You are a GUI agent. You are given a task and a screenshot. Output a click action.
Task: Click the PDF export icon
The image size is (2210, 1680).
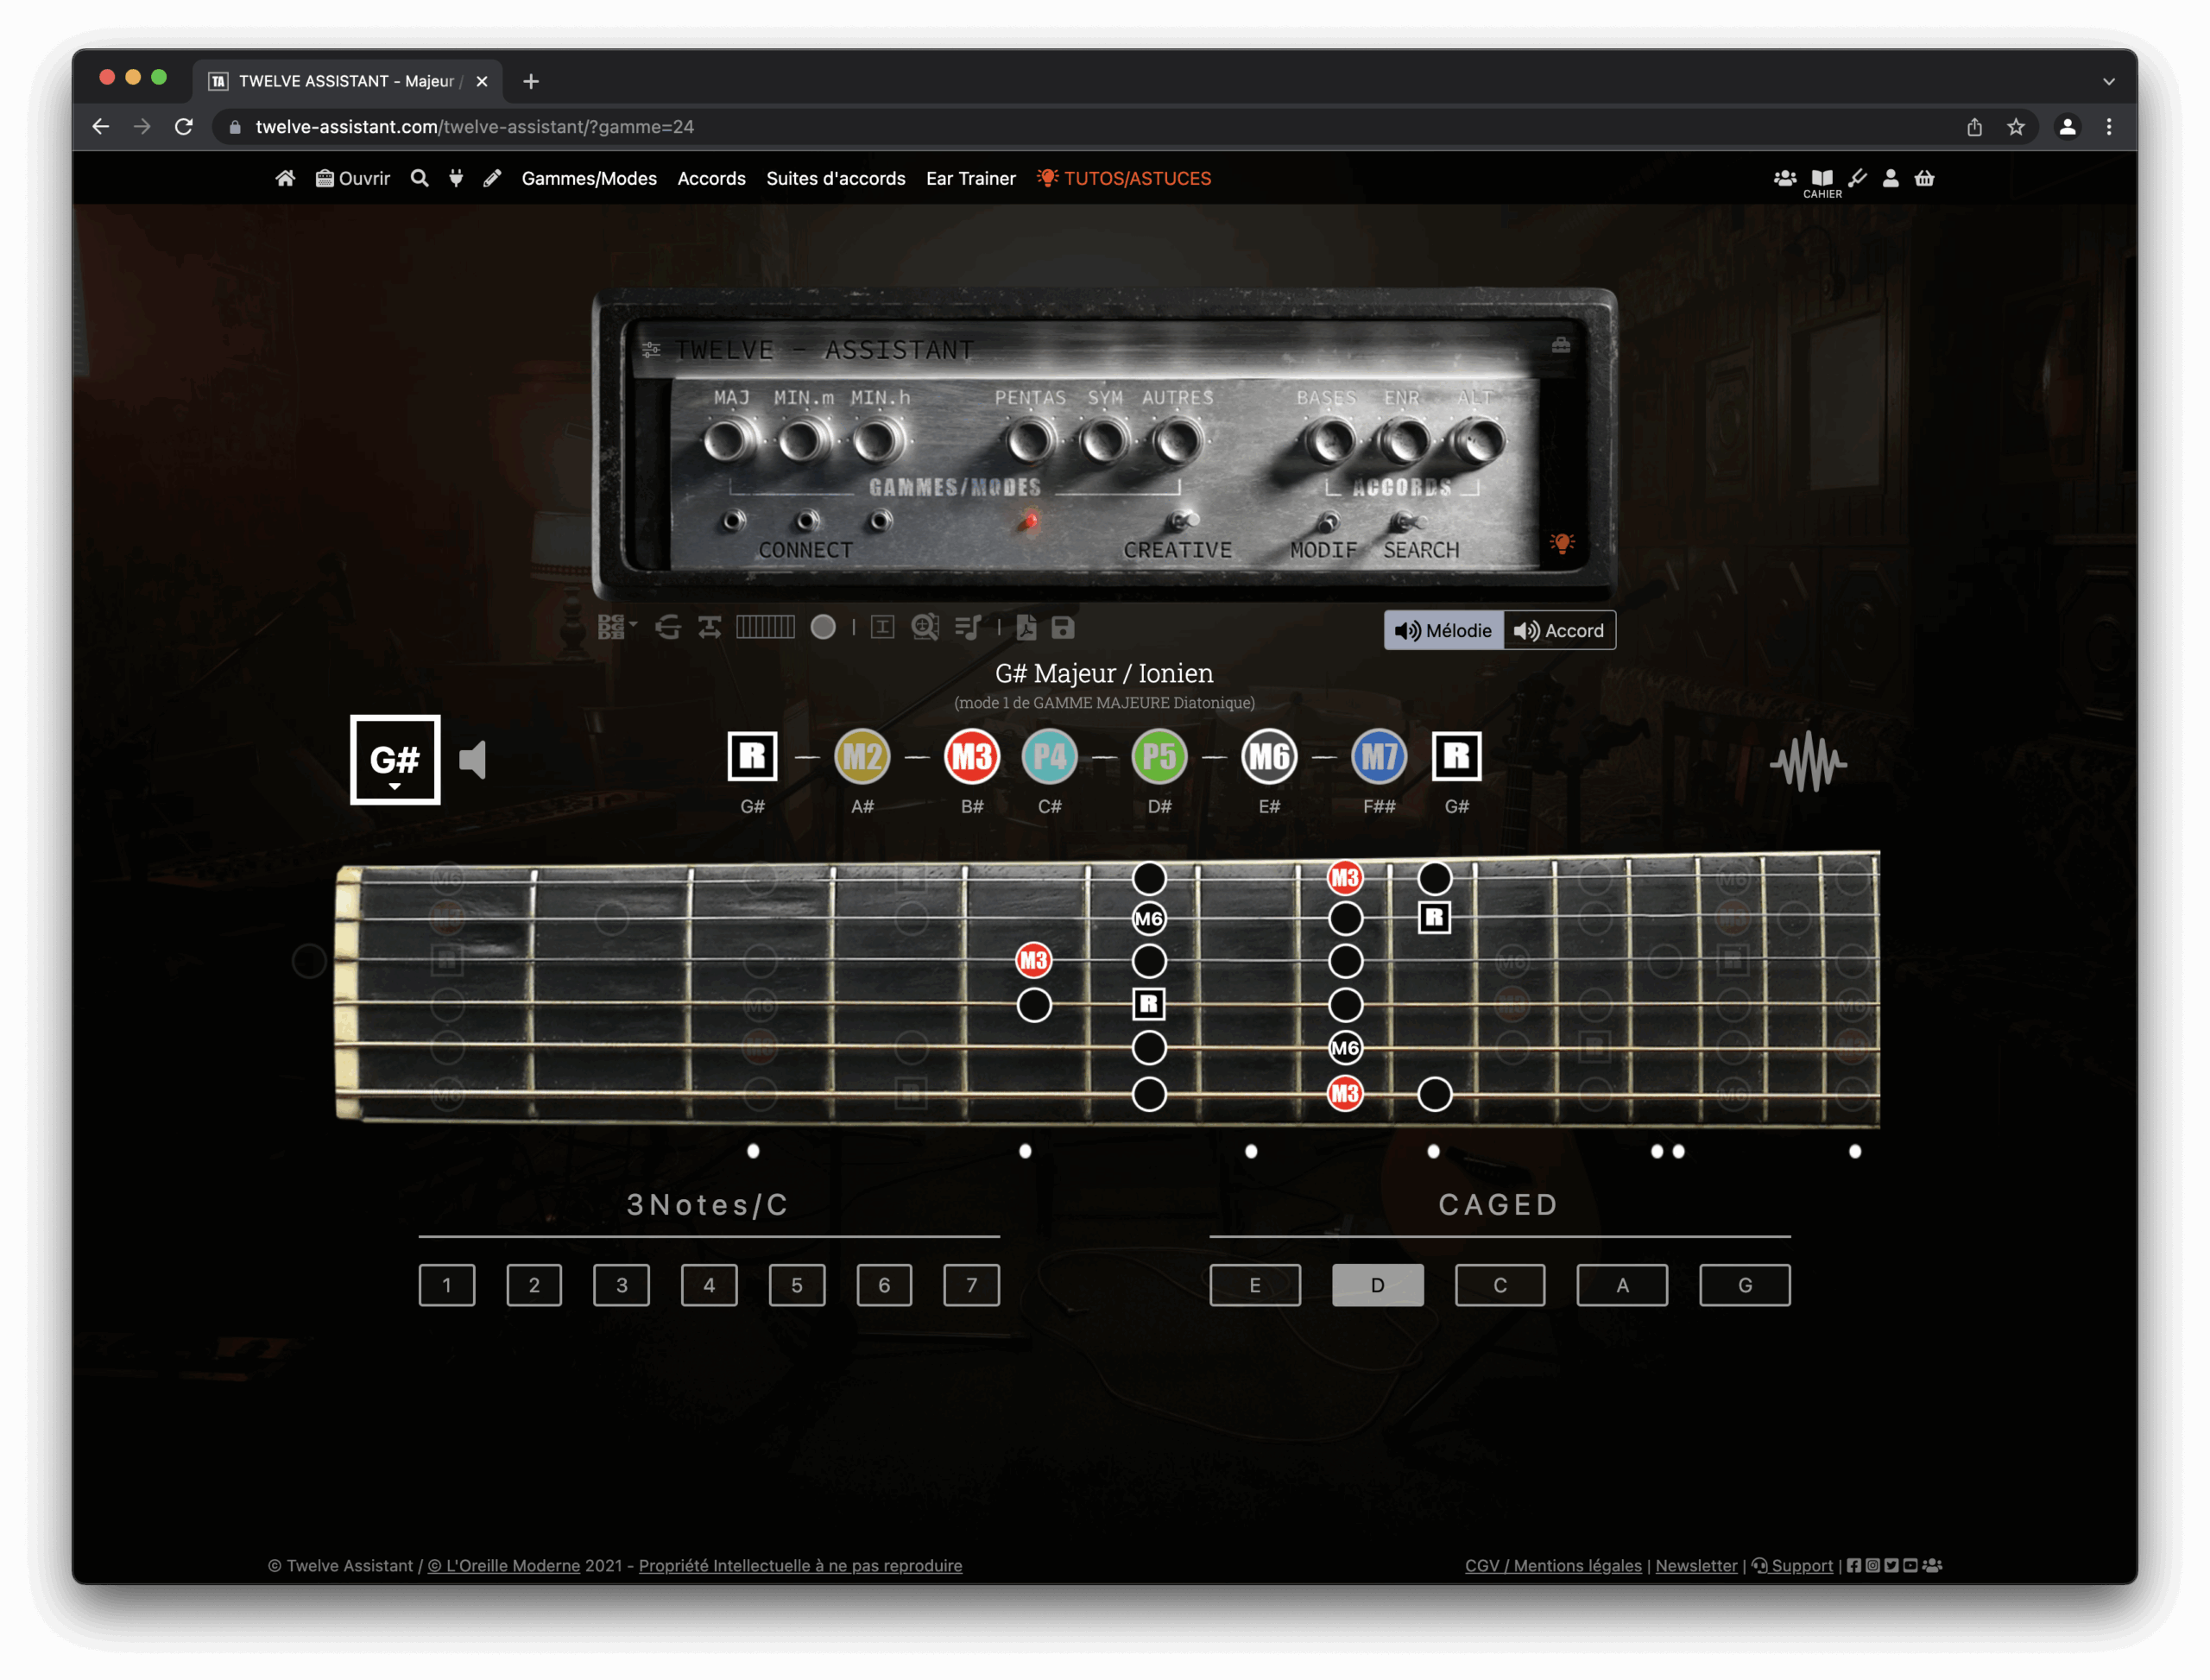pos(1026,628)
